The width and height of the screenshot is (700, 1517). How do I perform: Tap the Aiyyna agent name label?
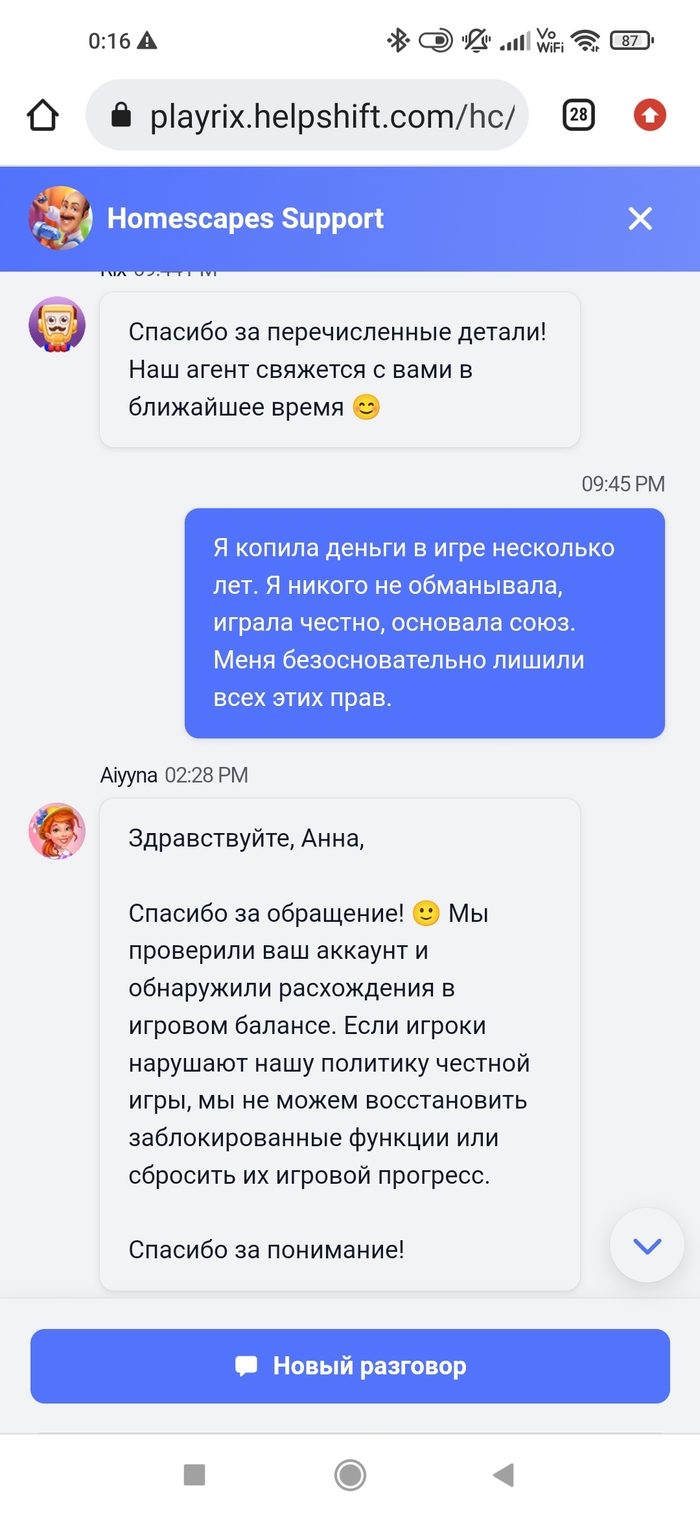click(x=129, y=775)
